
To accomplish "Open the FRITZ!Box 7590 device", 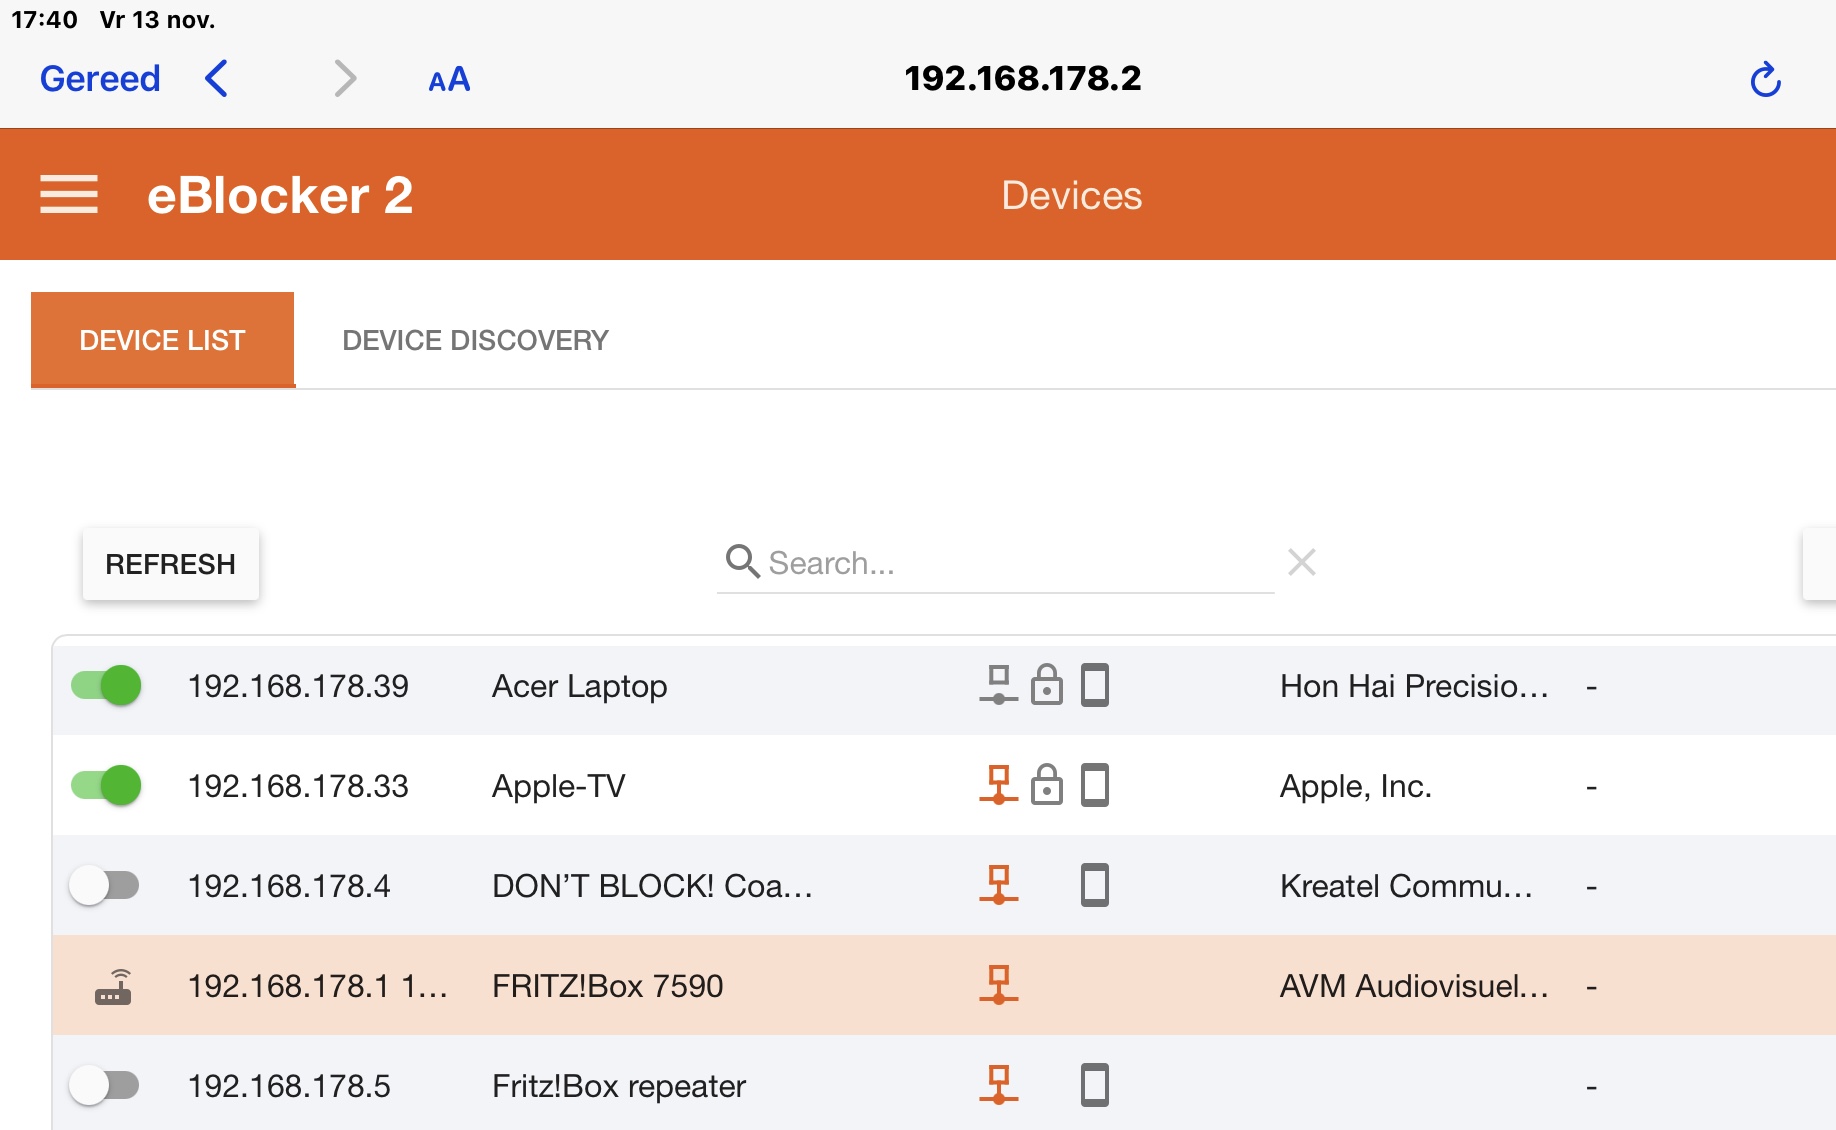I will click(608, 986).
